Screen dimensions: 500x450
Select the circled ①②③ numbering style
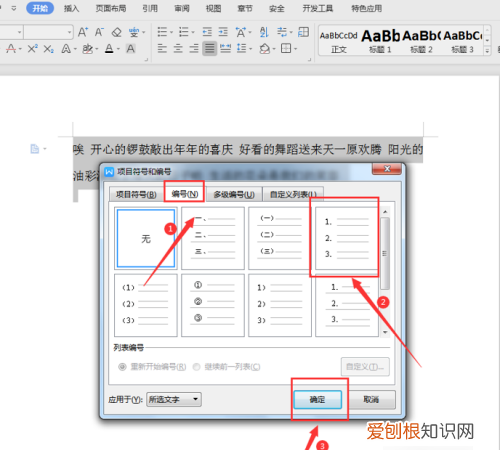213,305
